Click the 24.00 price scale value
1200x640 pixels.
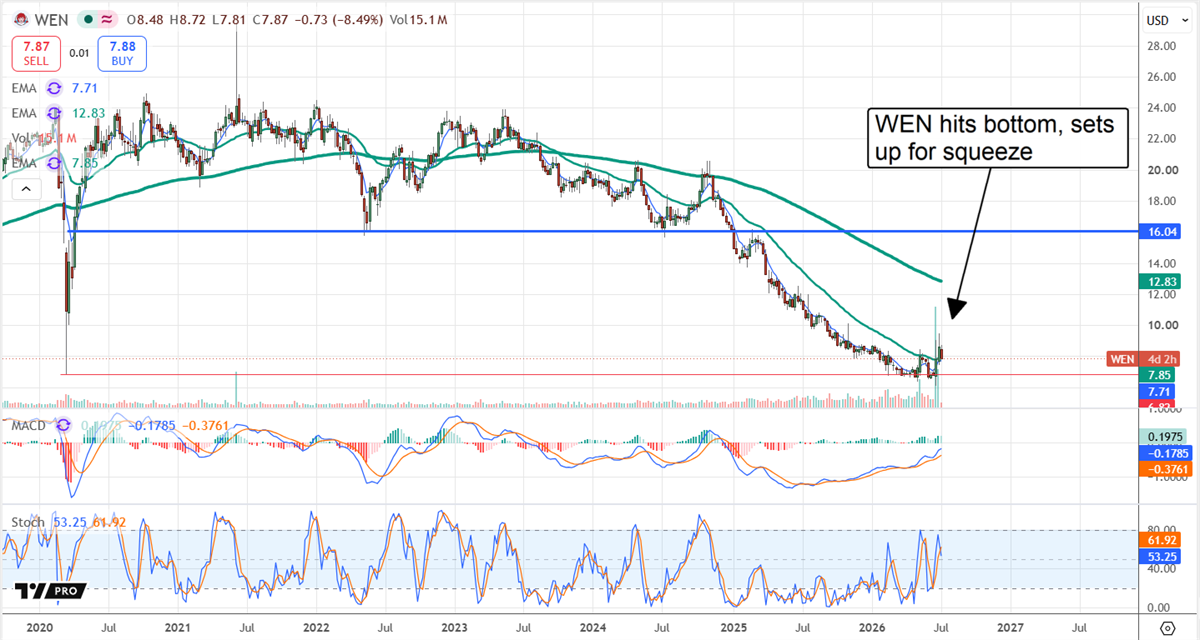1160,108
